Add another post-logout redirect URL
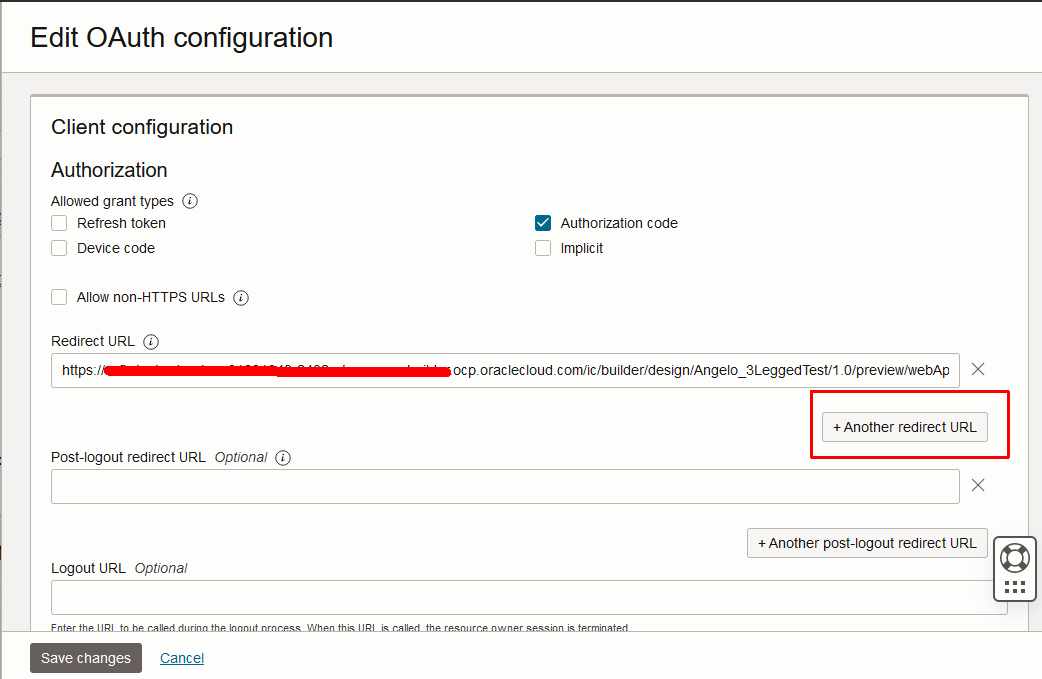Image resolution: width=1042 pixels, height=679 pixels. [x=867, y=543]
